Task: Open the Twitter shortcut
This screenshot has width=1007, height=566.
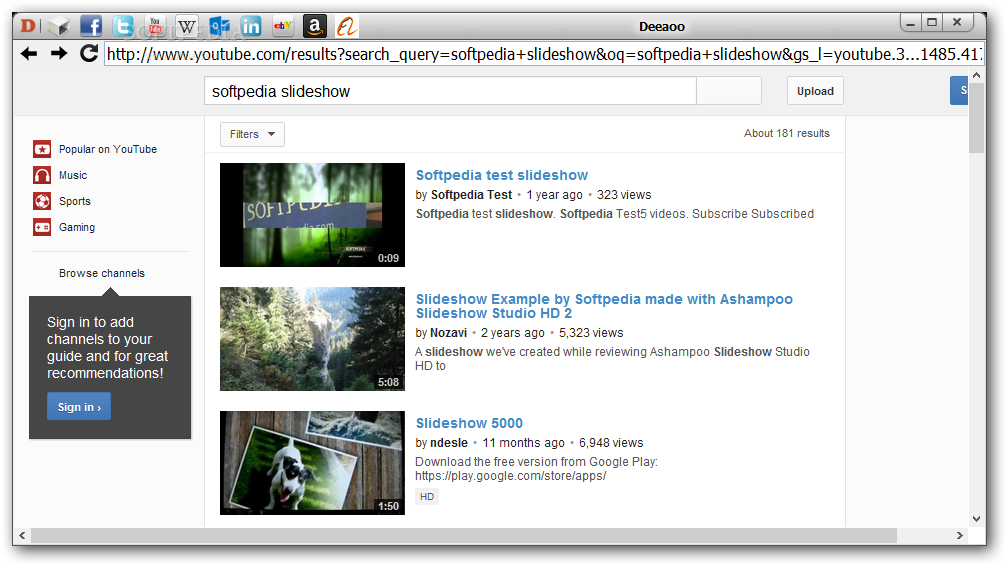Action: pyautogui.click(x=123, y=26)
